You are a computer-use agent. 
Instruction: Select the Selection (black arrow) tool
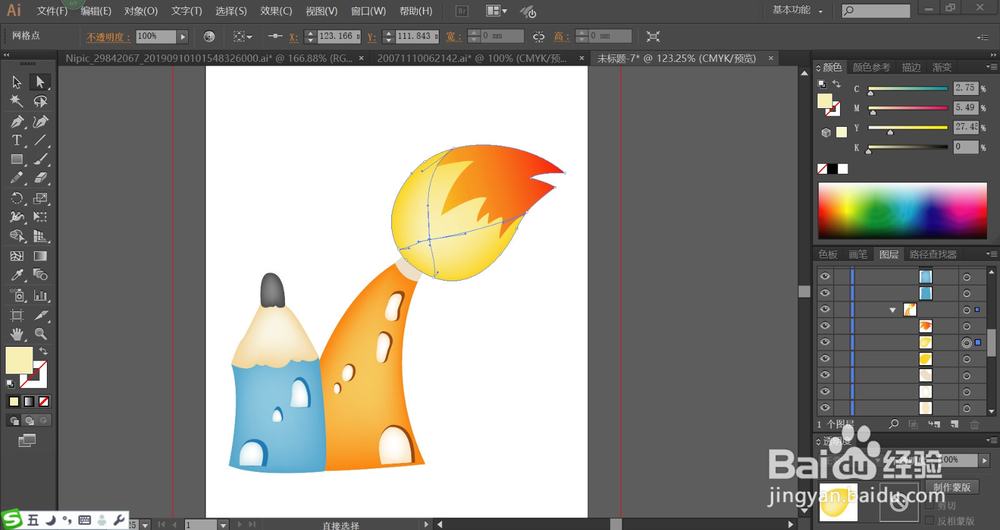point(17,82)
